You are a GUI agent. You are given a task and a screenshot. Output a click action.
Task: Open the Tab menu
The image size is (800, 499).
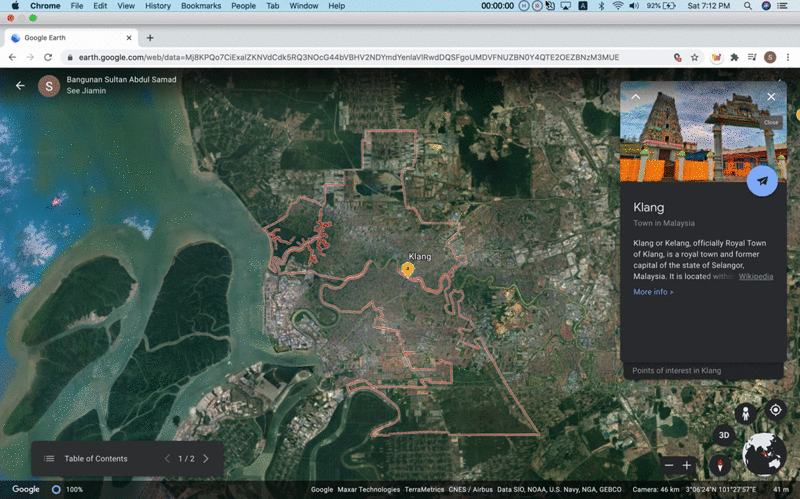click(x=272, y=6)
